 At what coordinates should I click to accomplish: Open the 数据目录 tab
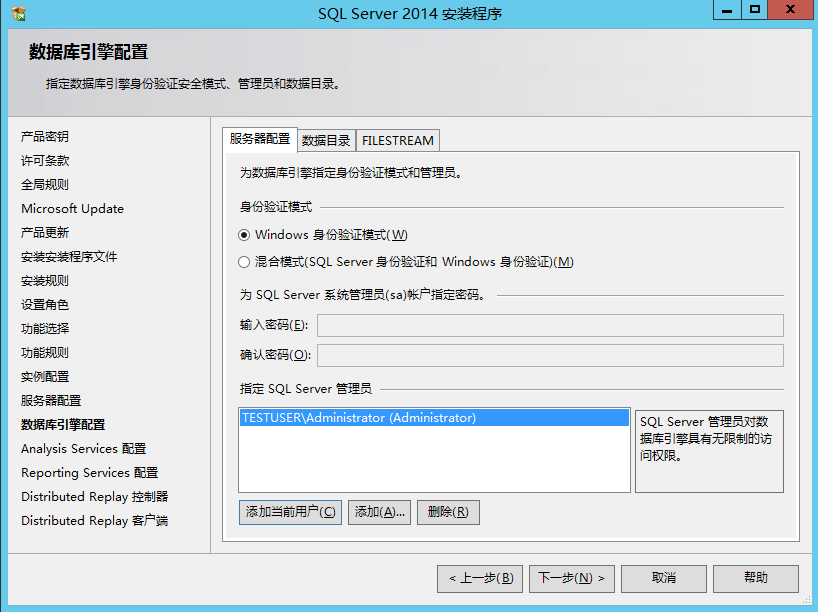tap(326, 140)
